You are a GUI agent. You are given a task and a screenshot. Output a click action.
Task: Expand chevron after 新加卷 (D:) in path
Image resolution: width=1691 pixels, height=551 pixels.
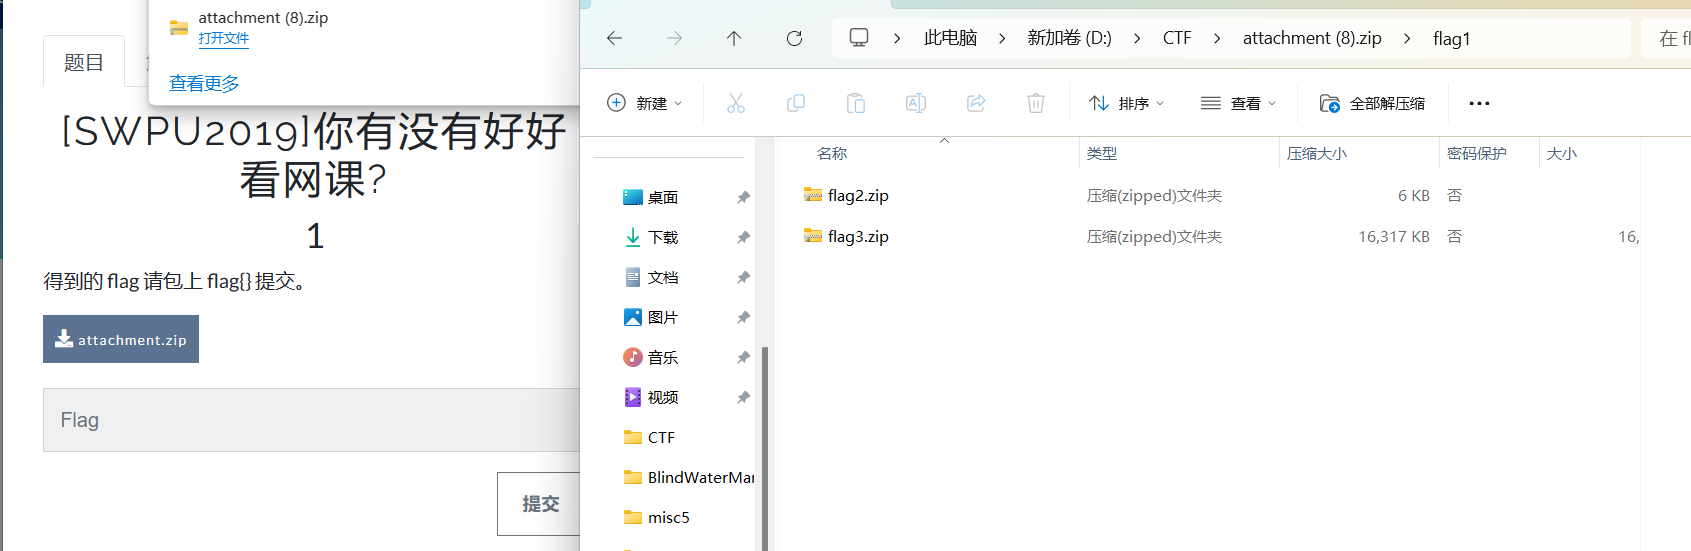(1137, 38)
